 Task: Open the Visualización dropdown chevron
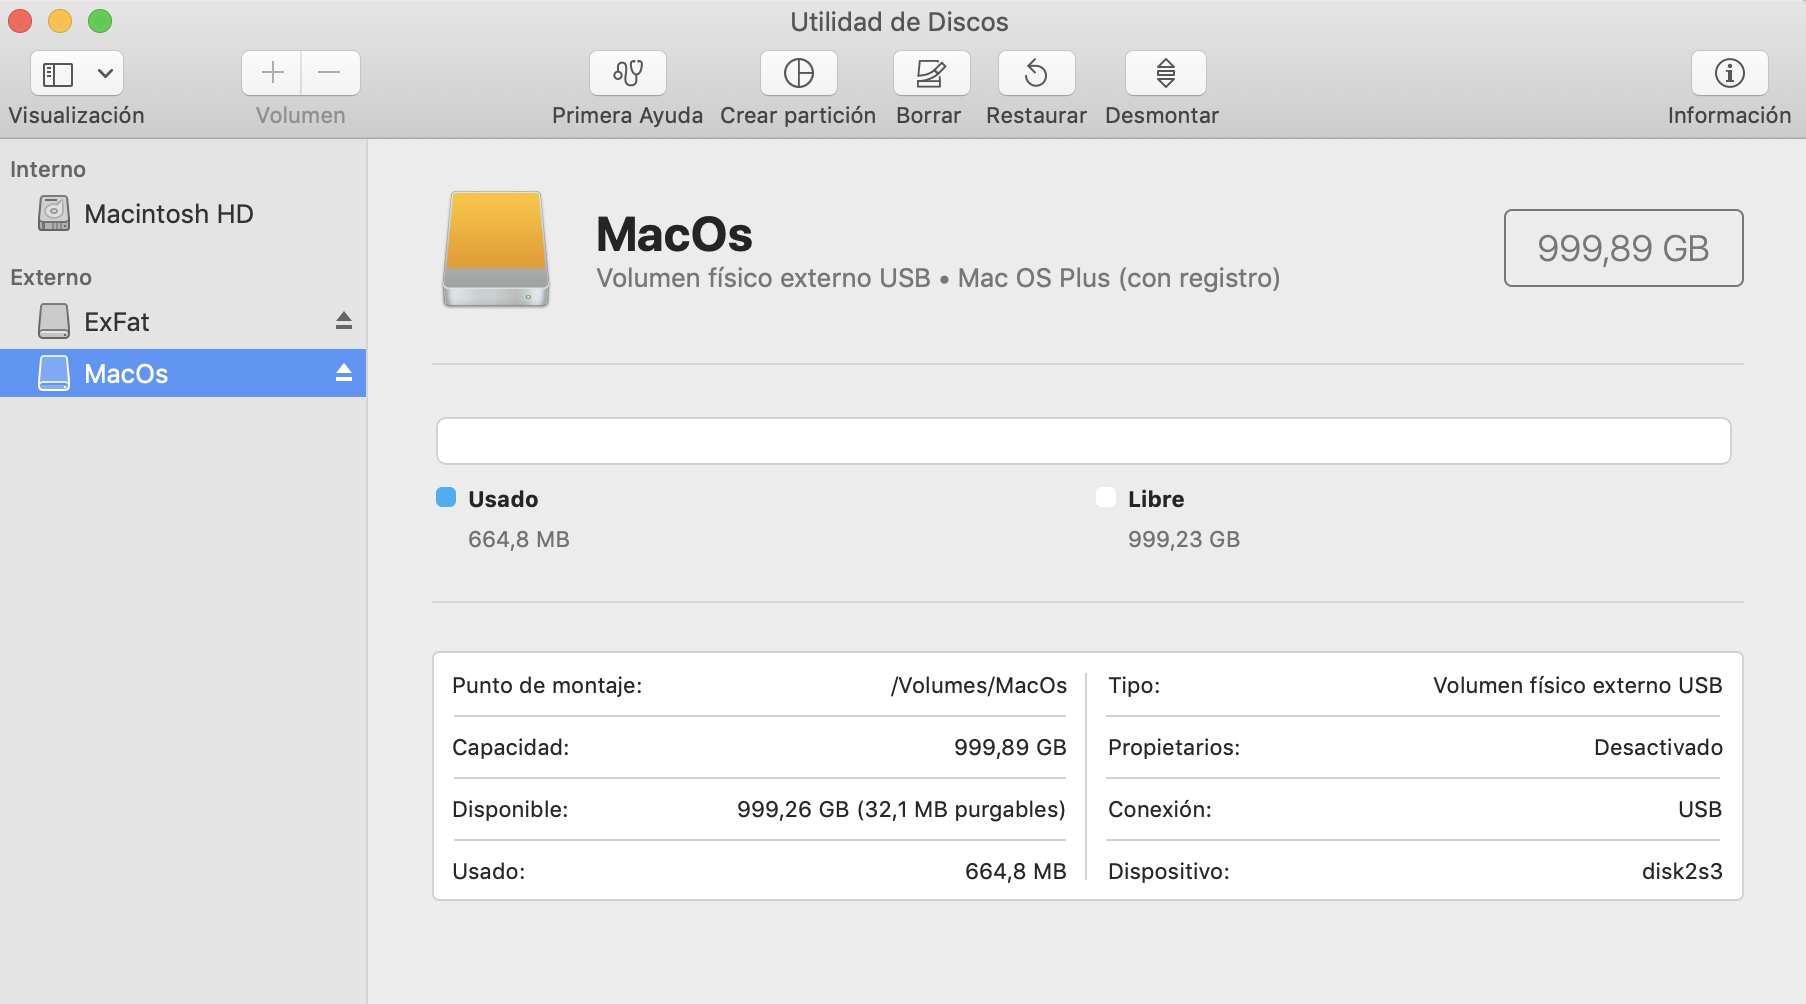[x=105, y=74]
